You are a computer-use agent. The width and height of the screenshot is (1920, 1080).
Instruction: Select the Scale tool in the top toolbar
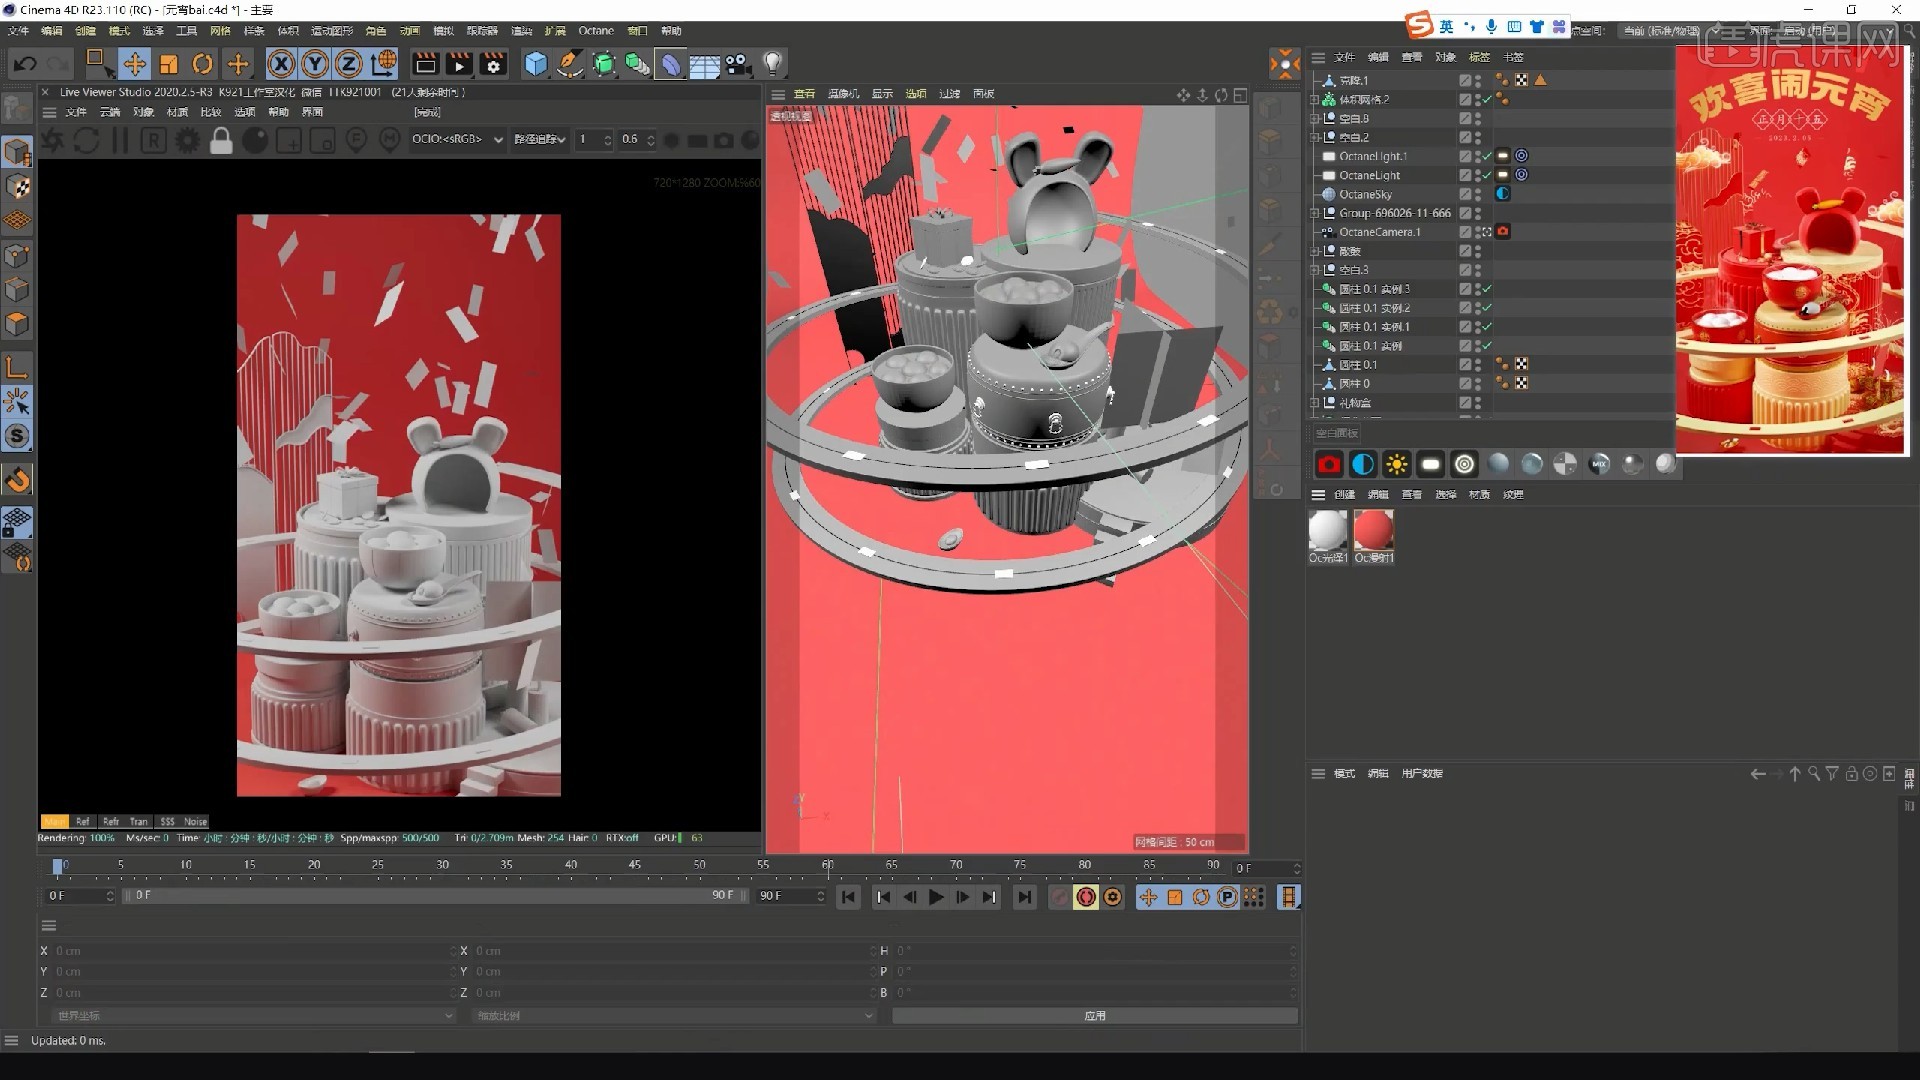pyautogui.click(x=168, y=64)
